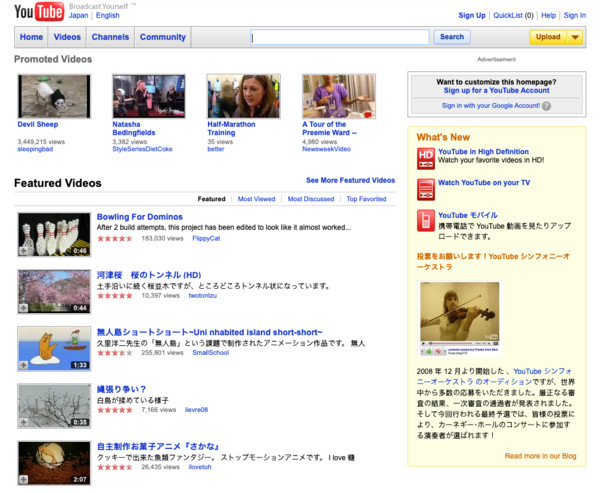Open the Upload button dropdown arrow
600x493 pixels.
(x=574, y=37)
